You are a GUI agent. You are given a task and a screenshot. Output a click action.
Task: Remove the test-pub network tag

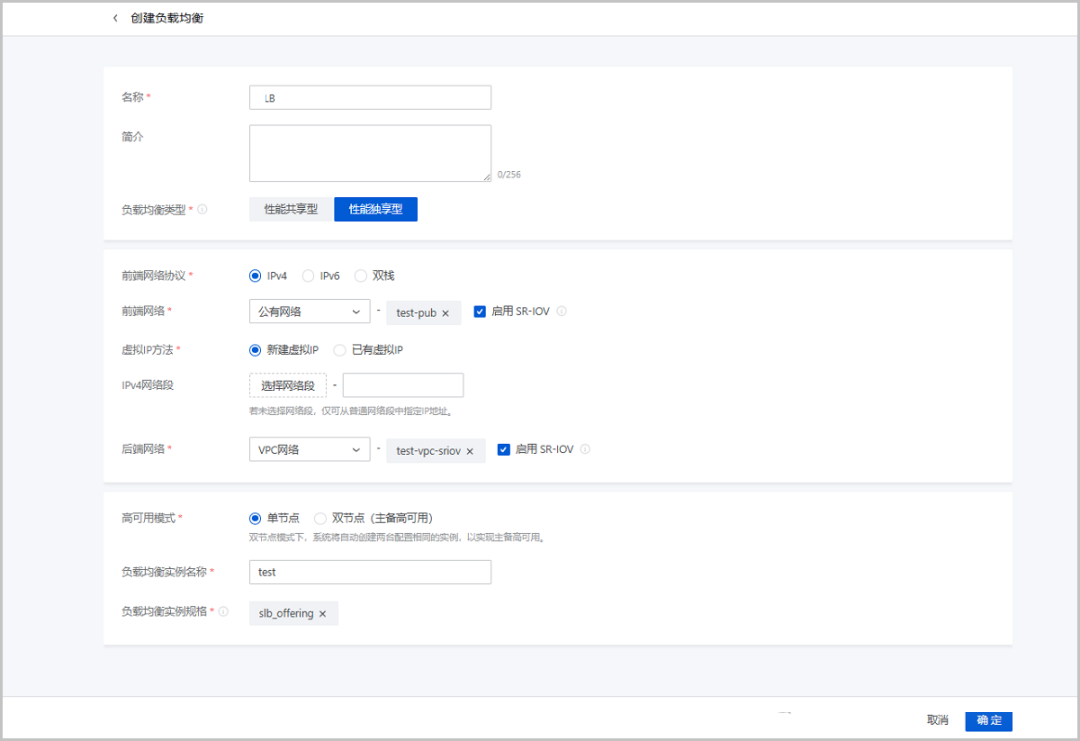(445, 313)
